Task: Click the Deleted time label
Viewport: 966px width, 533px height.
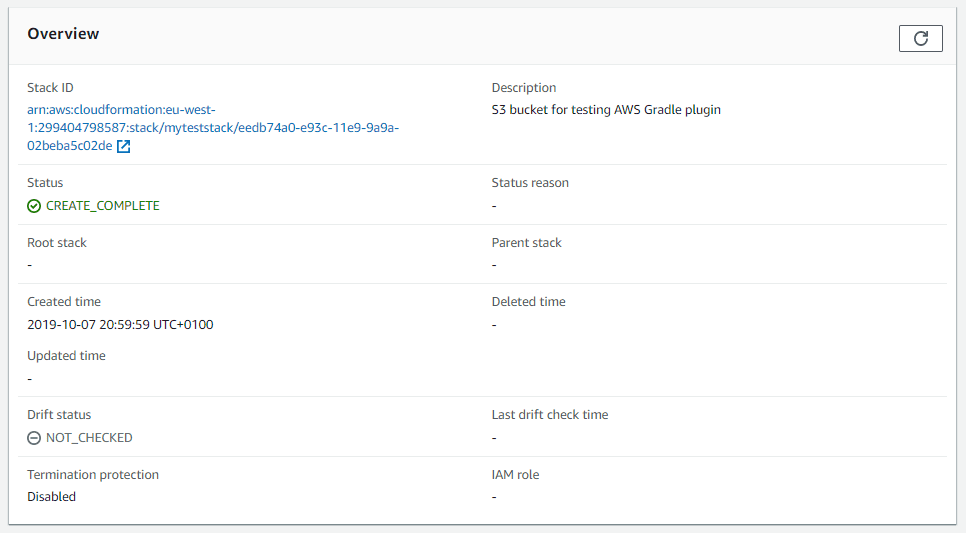Action: coord(528,302)
